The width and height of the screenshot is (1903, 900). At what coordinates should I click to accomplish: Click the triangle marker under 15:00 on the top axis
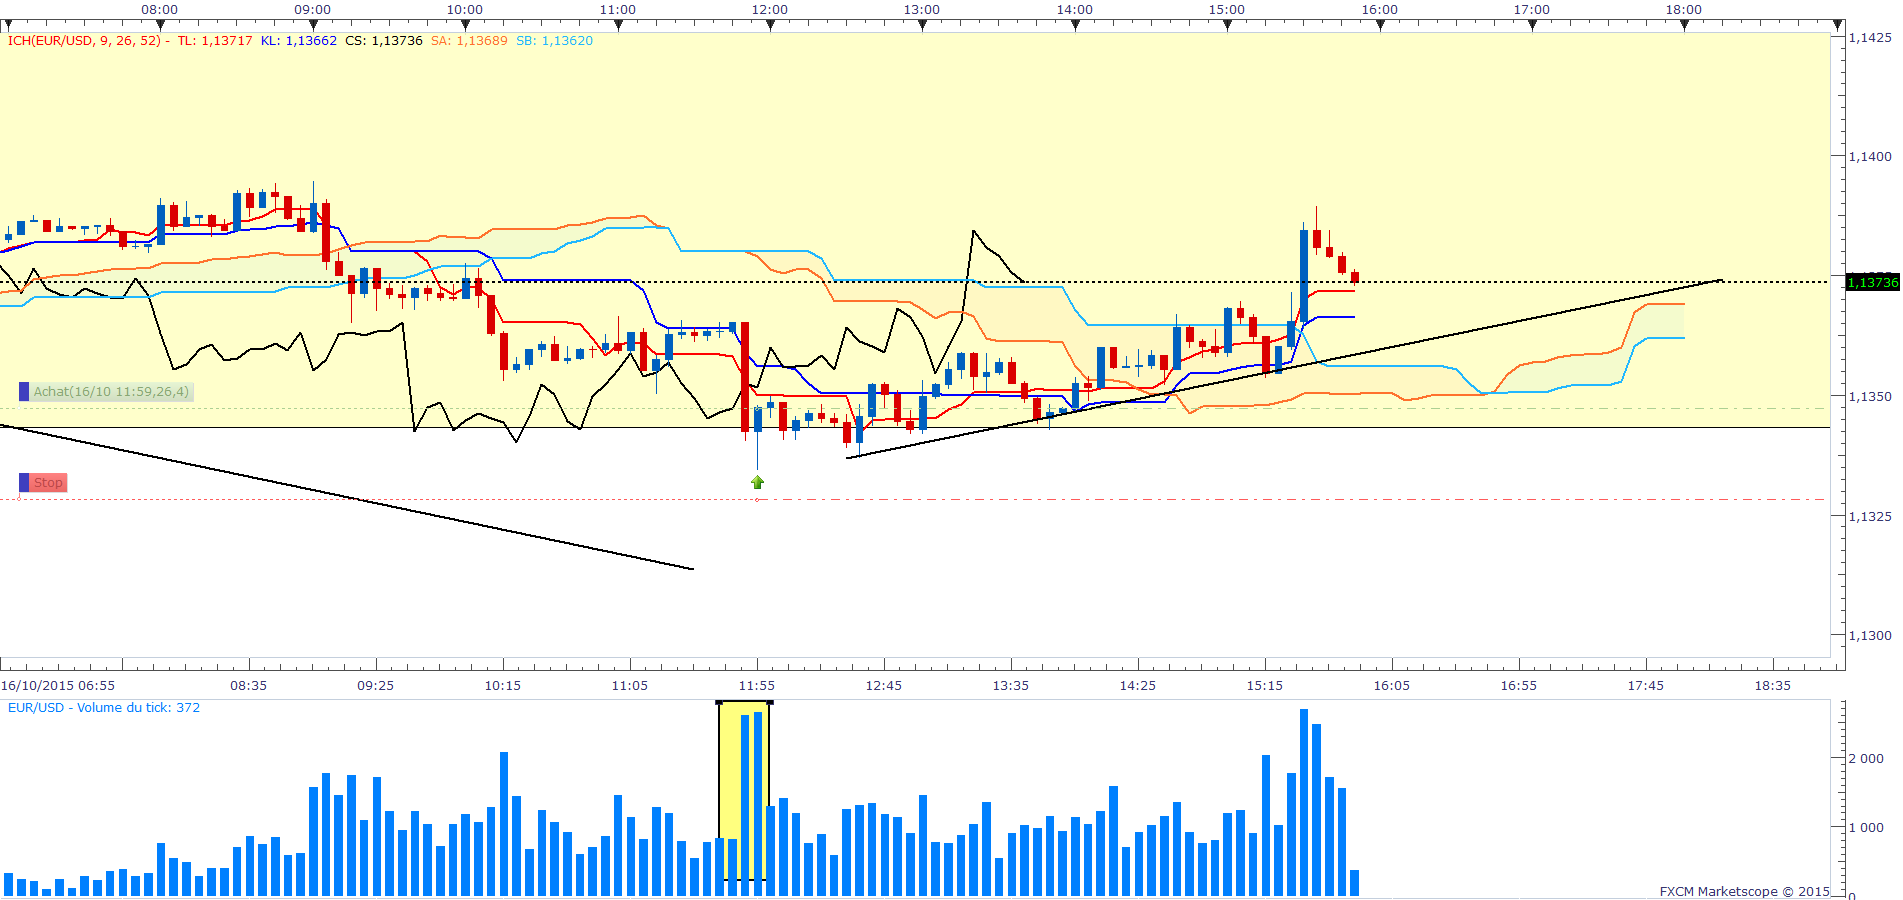coord(1227,26)
